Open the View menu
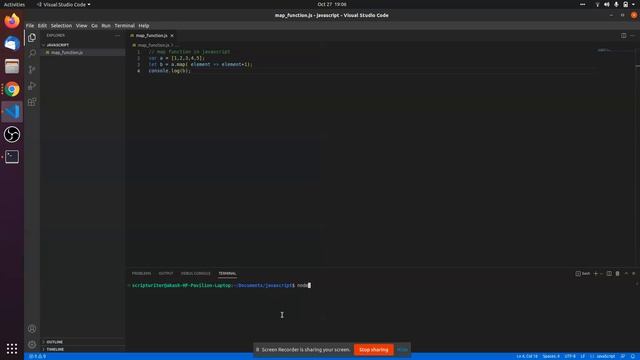Image resolution: width=640 pixels, height=360 pixels. (x=81, y=25)
